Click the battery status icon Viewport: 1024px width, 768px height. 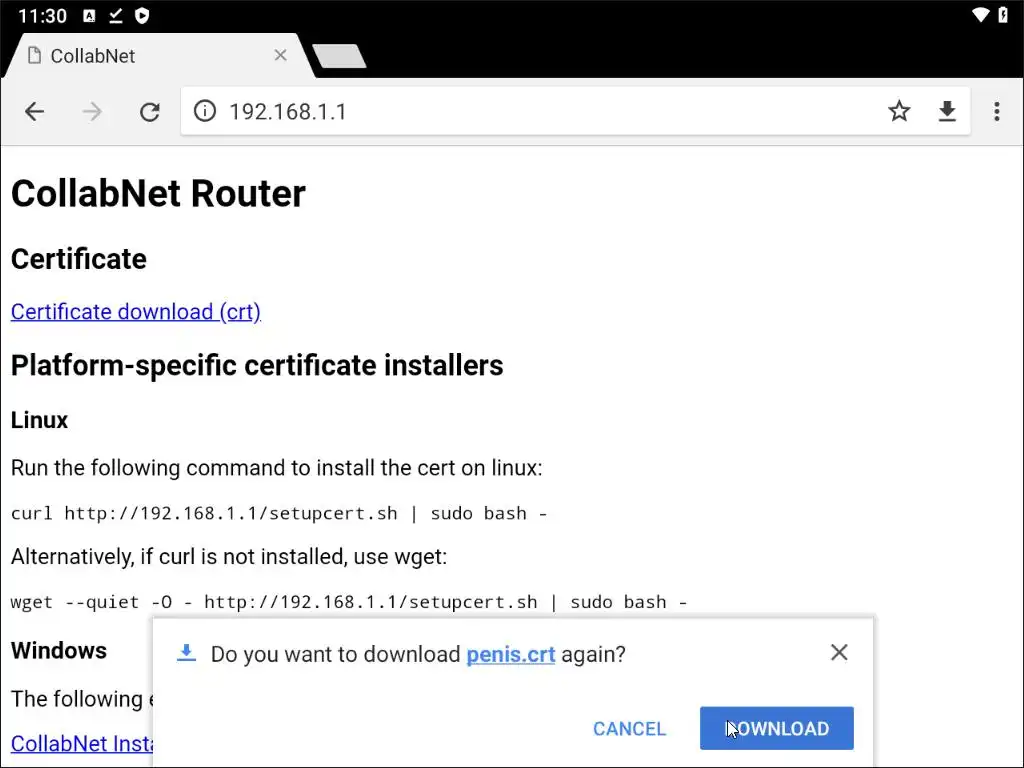click(1003, 14)
